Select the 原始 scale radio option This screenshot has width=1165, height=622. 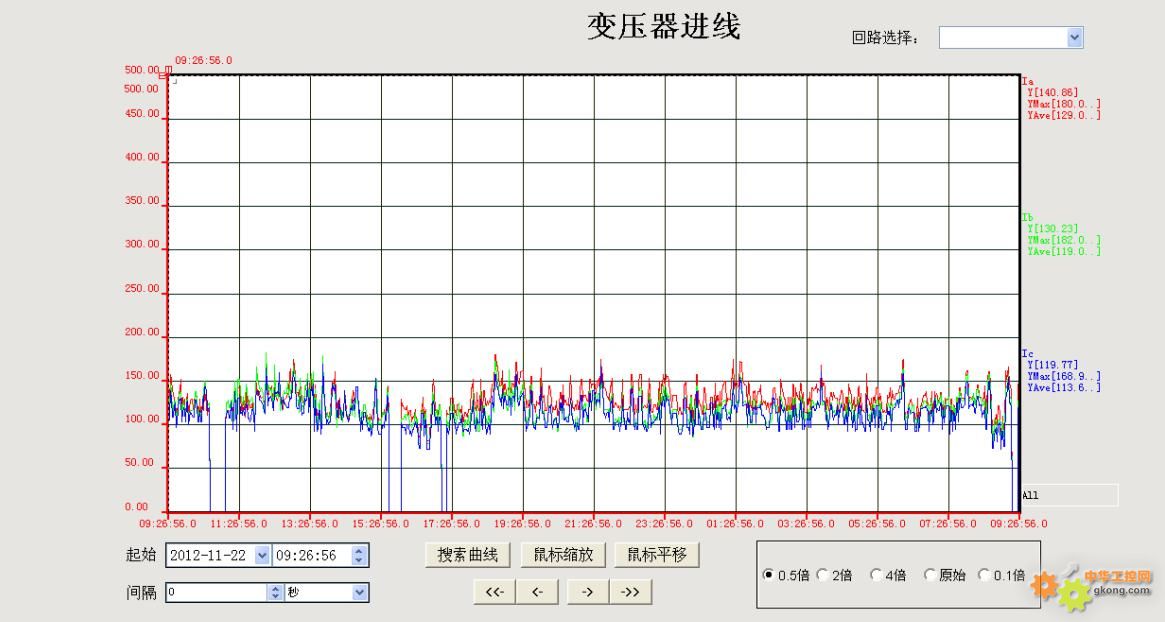coord(929,575)
